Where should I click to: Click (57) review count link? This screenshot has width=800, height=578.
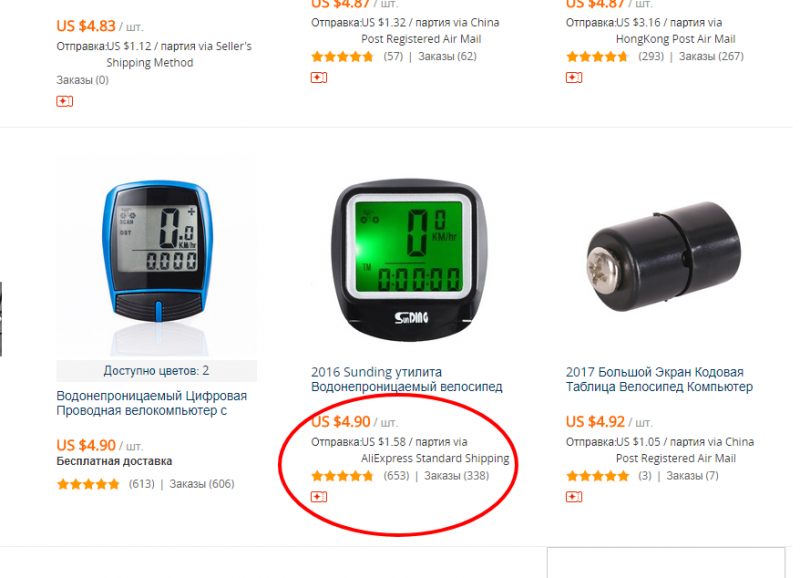393,56
